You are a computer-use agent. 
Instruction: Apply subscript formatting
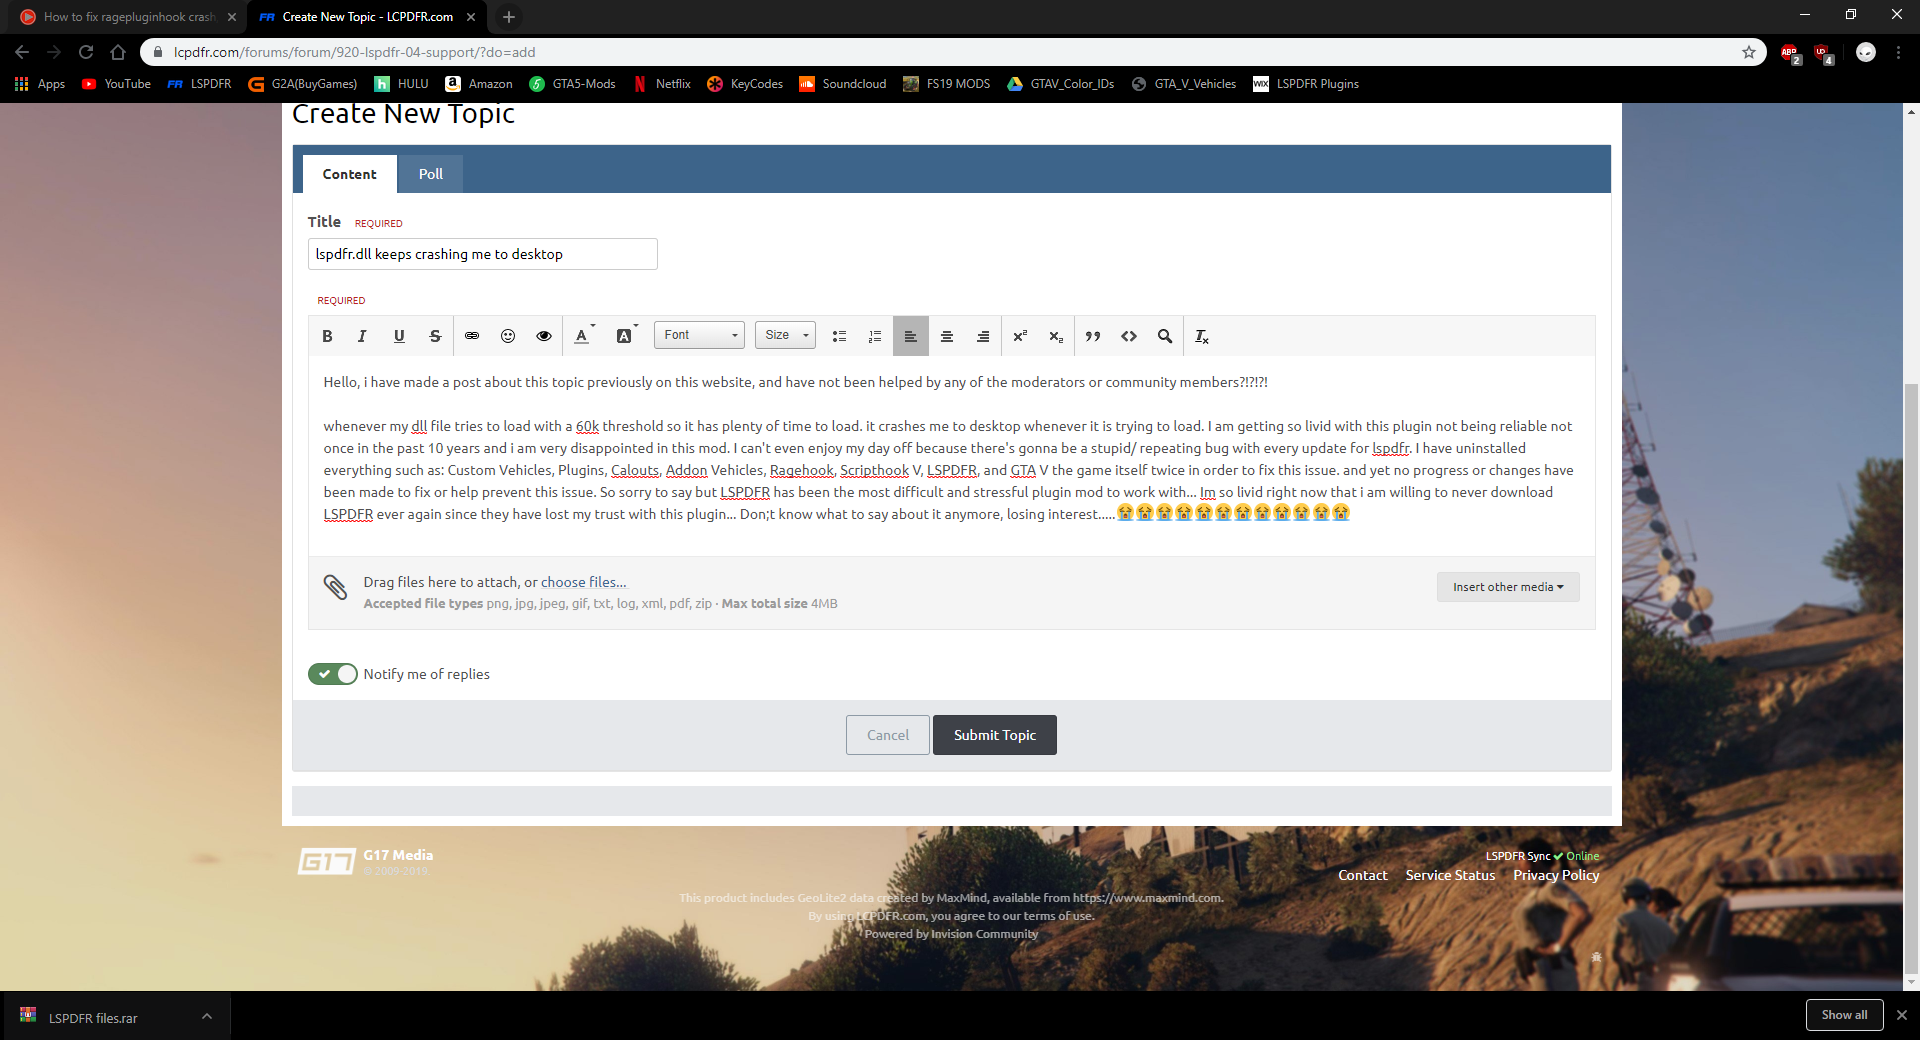(1056, 336)
